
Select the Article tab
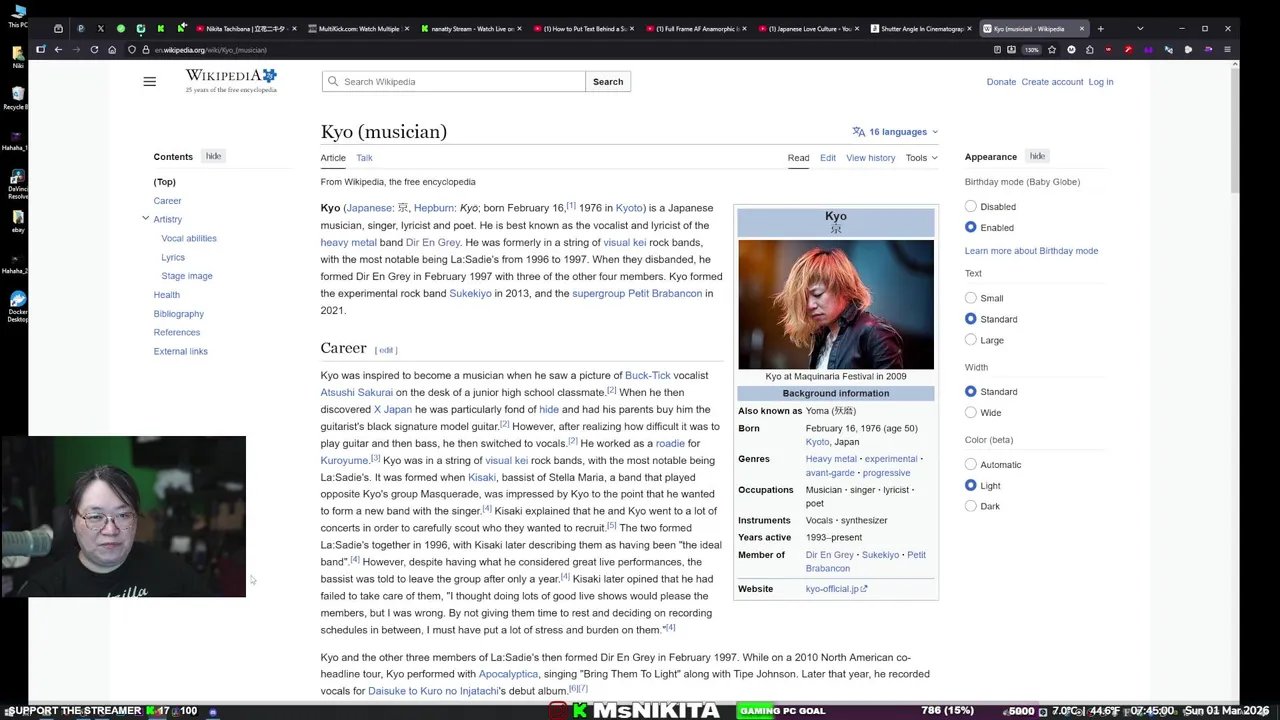click(x=333, y=158)
